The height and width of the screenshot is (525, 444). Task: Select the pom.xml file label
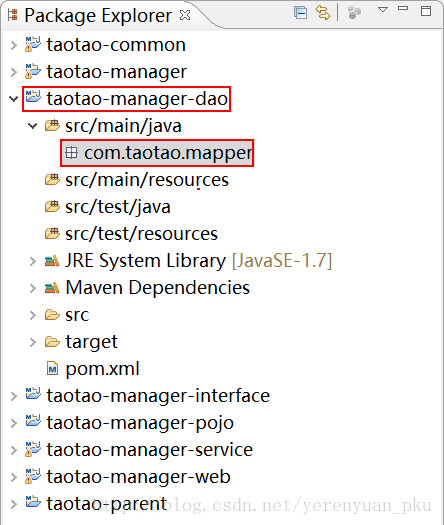coord(102,369)
